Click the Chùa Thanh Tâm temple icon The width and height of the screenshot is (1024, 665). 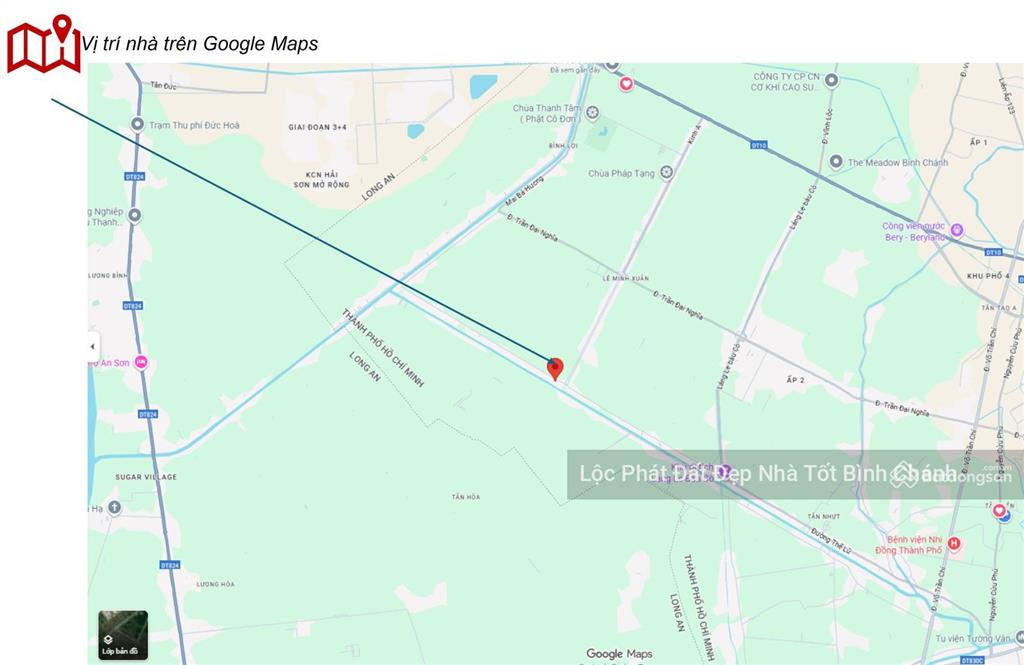(x=592, y=113)
